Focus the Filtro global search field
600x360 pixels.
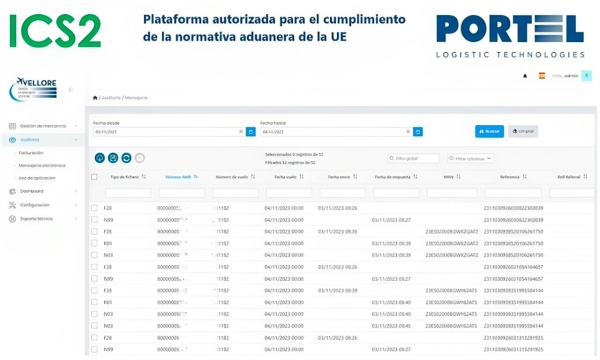(x=413, y=158)
